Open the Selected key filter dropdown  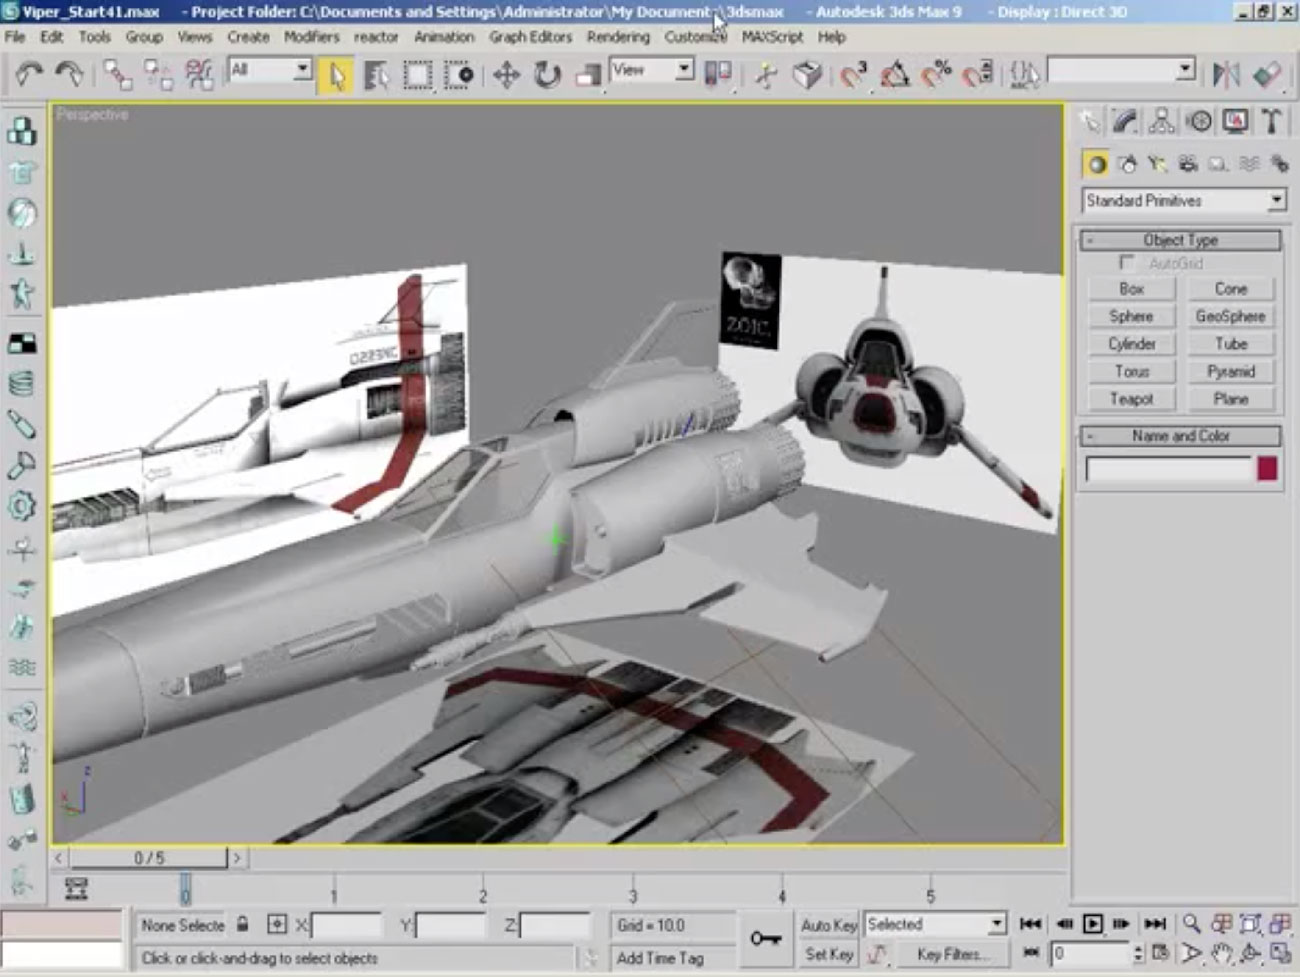[935, 924]
